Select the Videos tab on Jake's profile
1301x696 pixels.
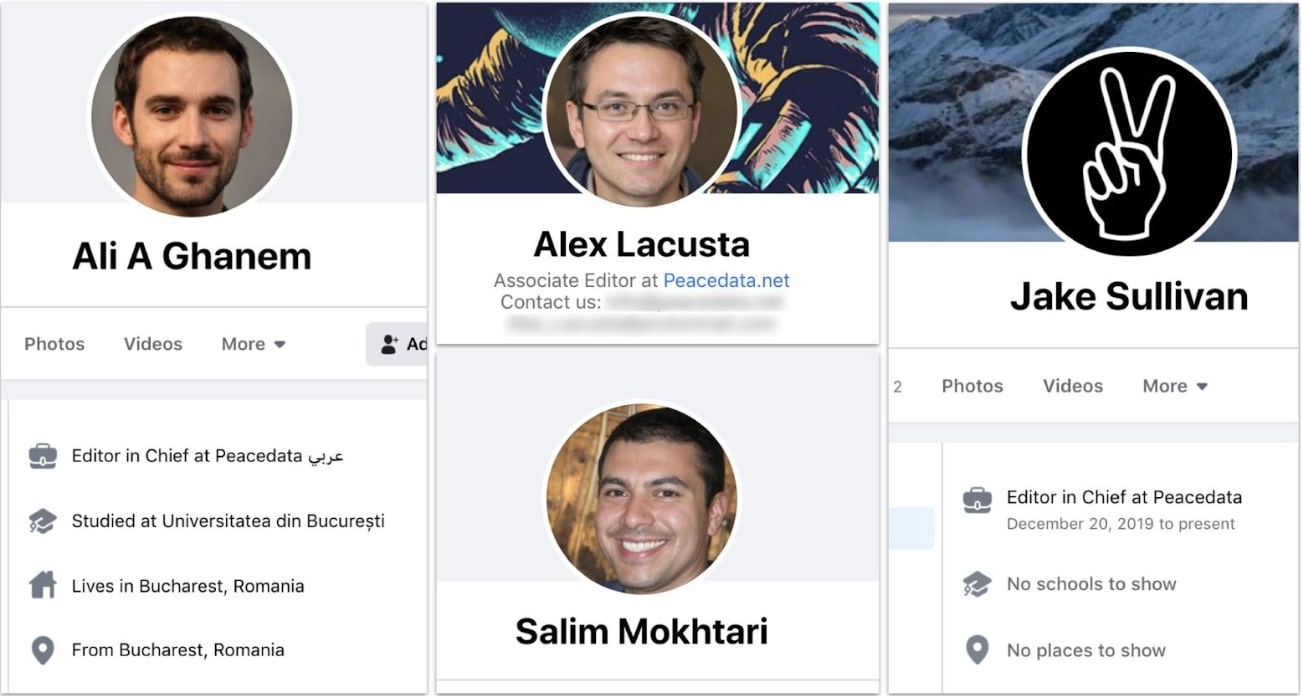point(1072,386)
